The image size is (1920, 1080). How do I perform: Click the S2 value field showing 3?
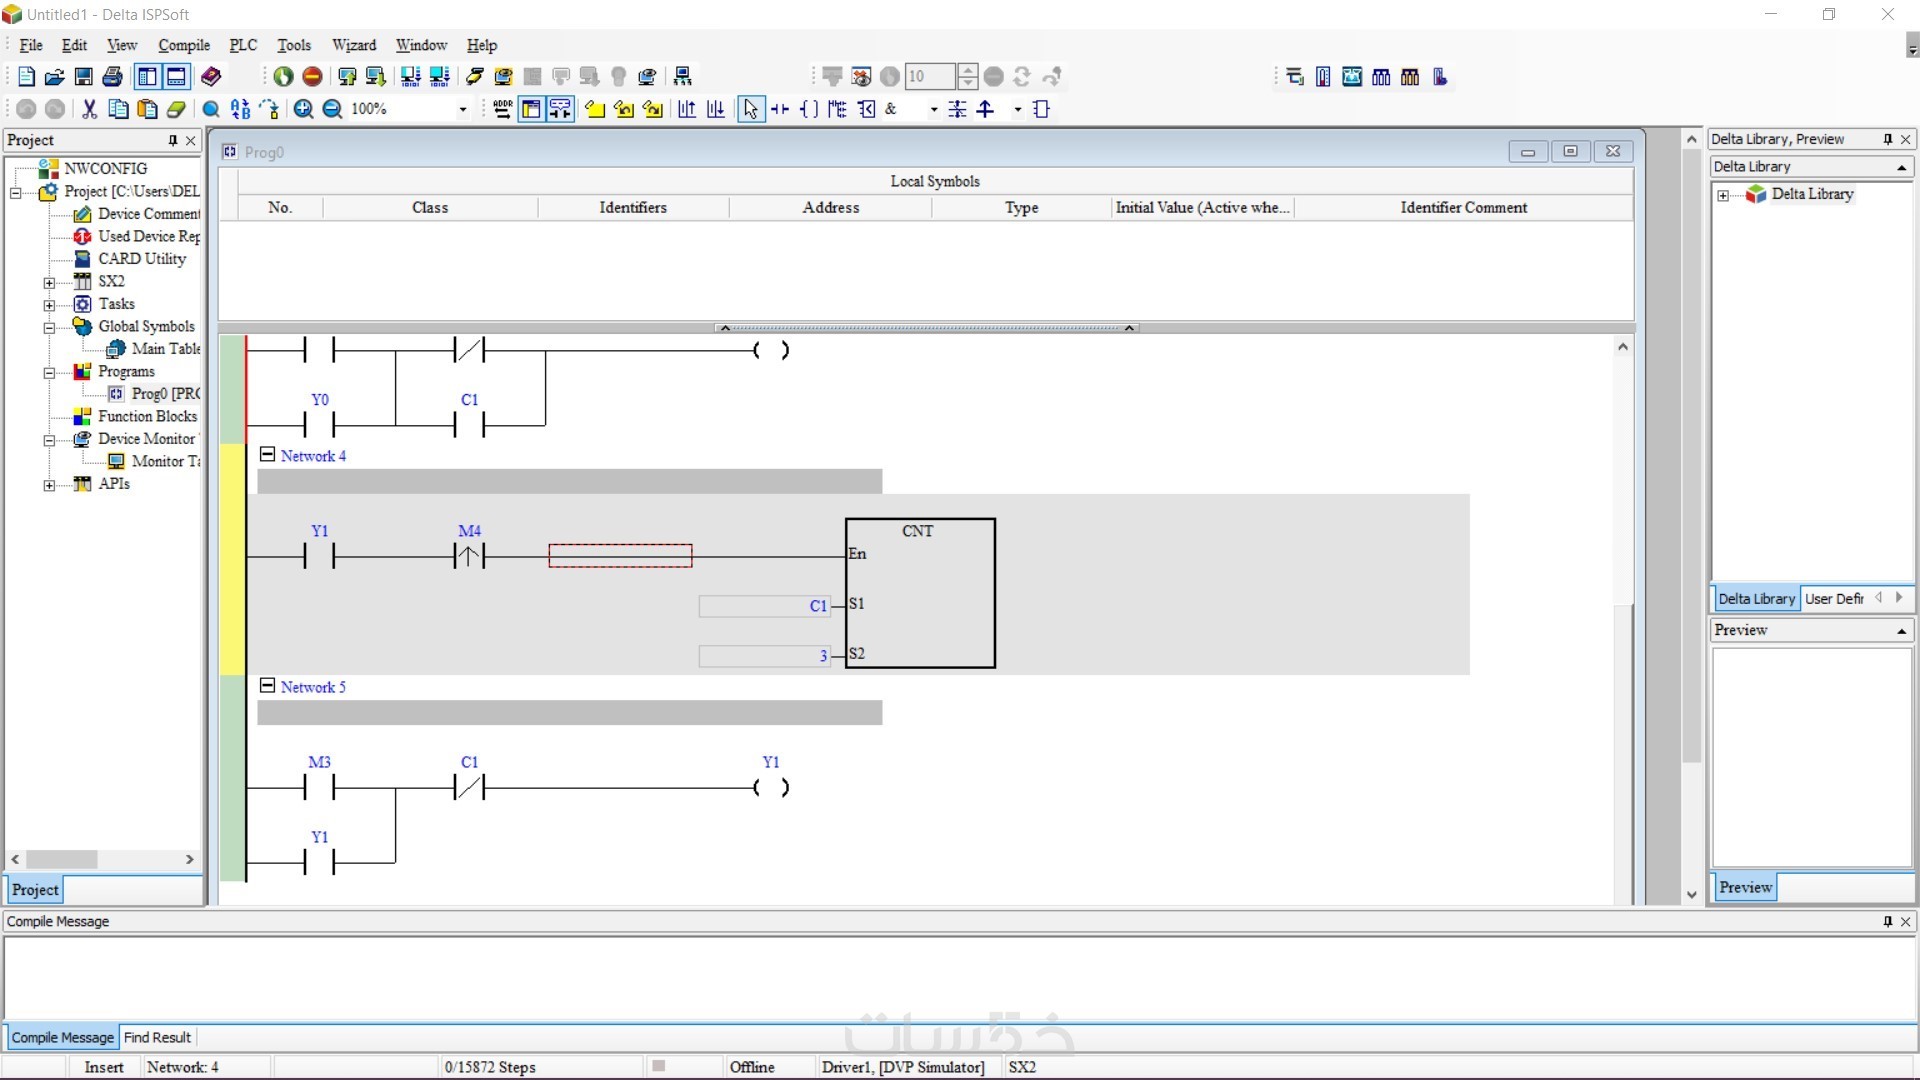(765, 656)
